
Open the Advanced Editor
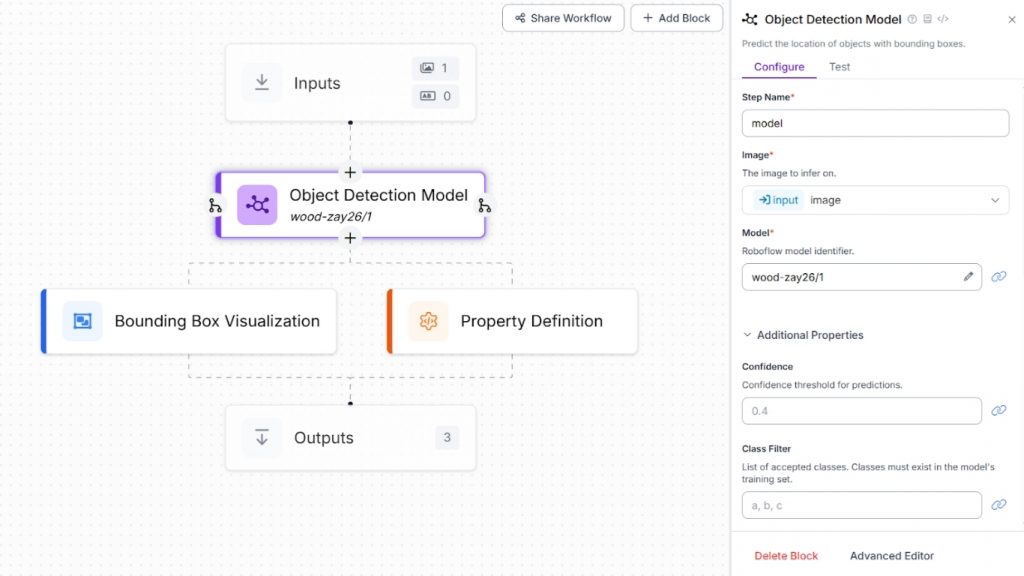pos(891,556)
